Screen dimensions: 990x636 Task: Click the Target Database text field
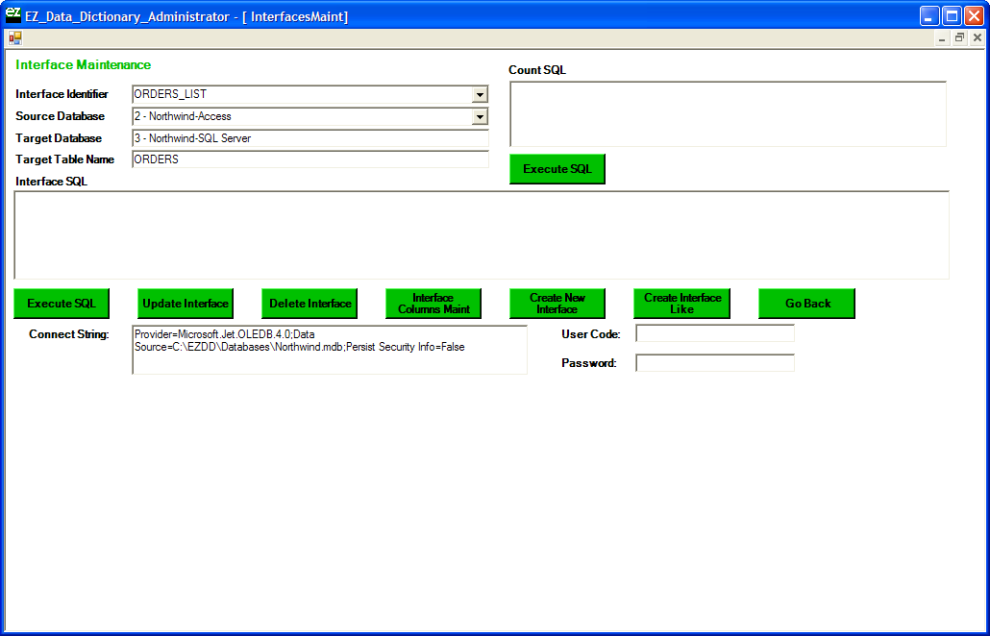click(x=310, y=139)
